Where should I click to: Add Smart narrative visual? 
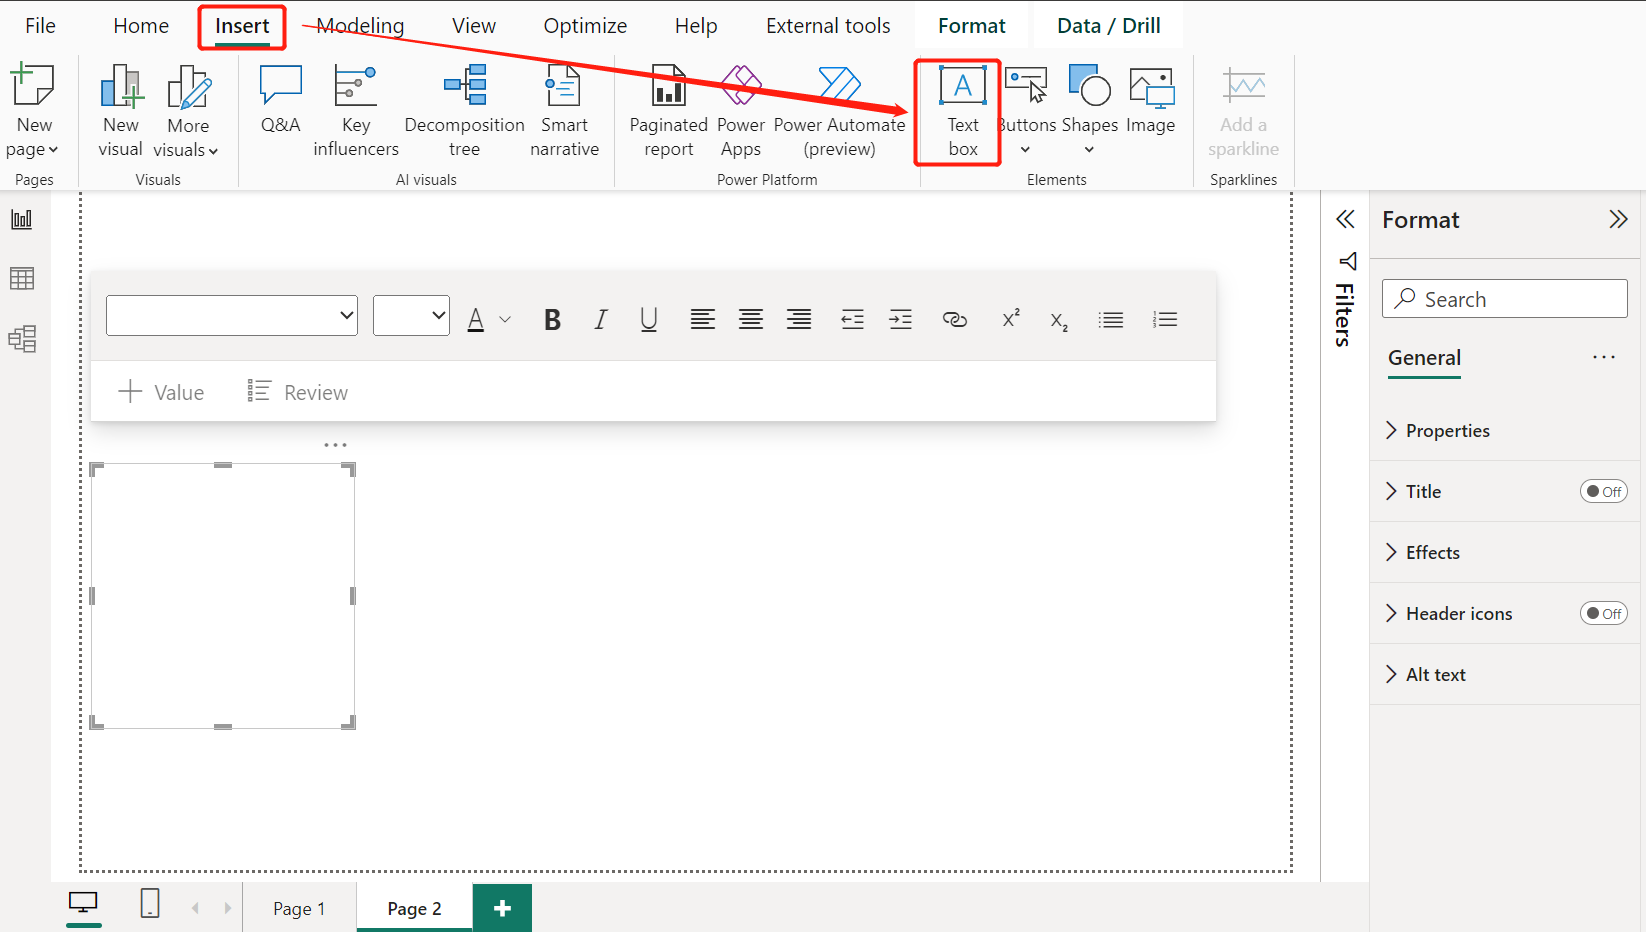564,110
